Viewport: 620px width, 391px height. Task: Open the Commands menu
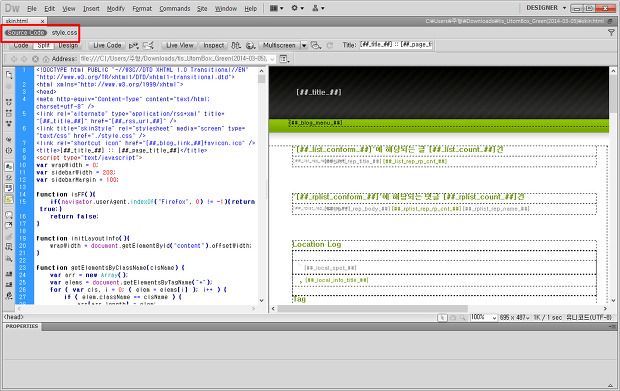point(175,8)
